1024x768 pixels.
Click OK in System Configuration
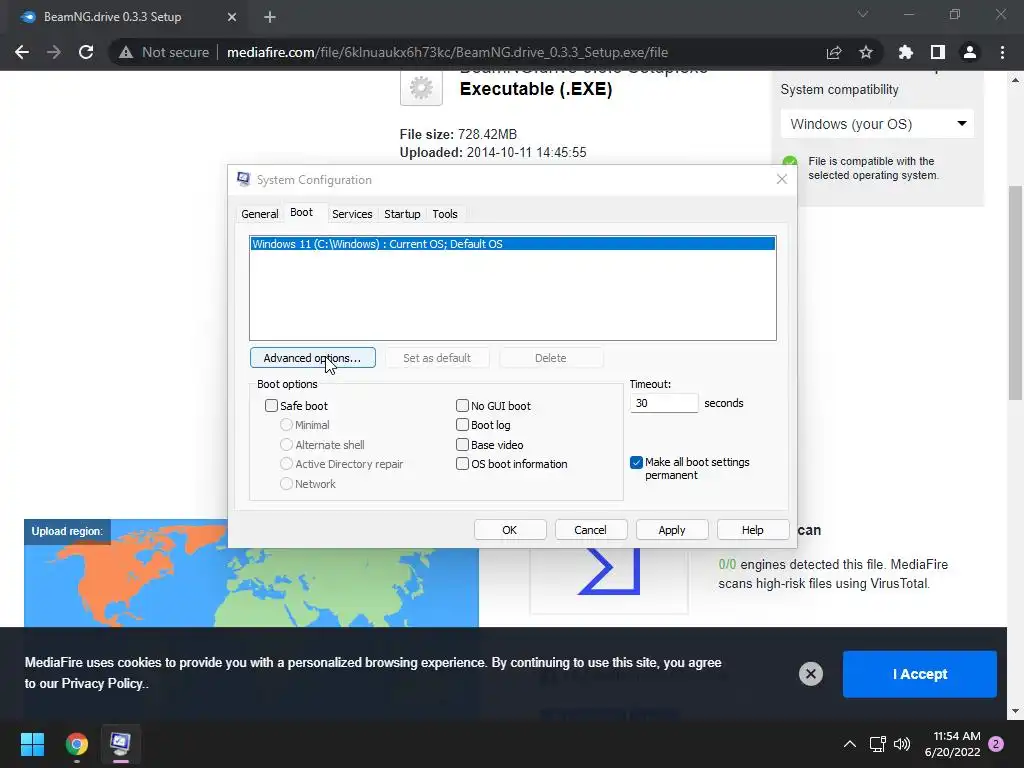(510, 530)
